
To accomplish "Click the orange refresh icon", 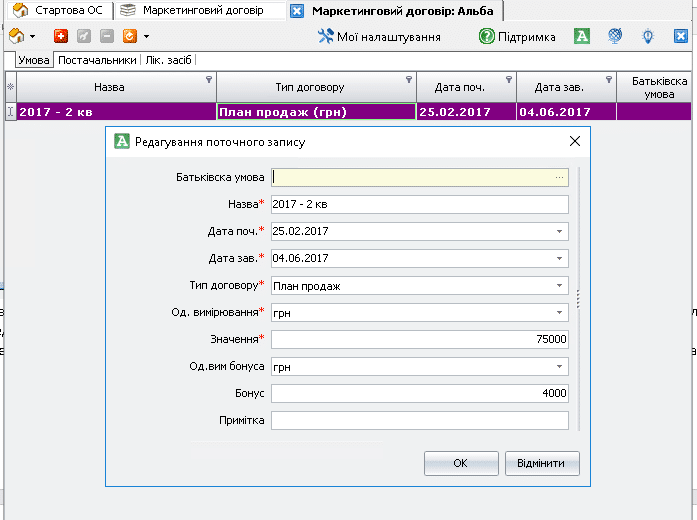I will coord(129,36).
